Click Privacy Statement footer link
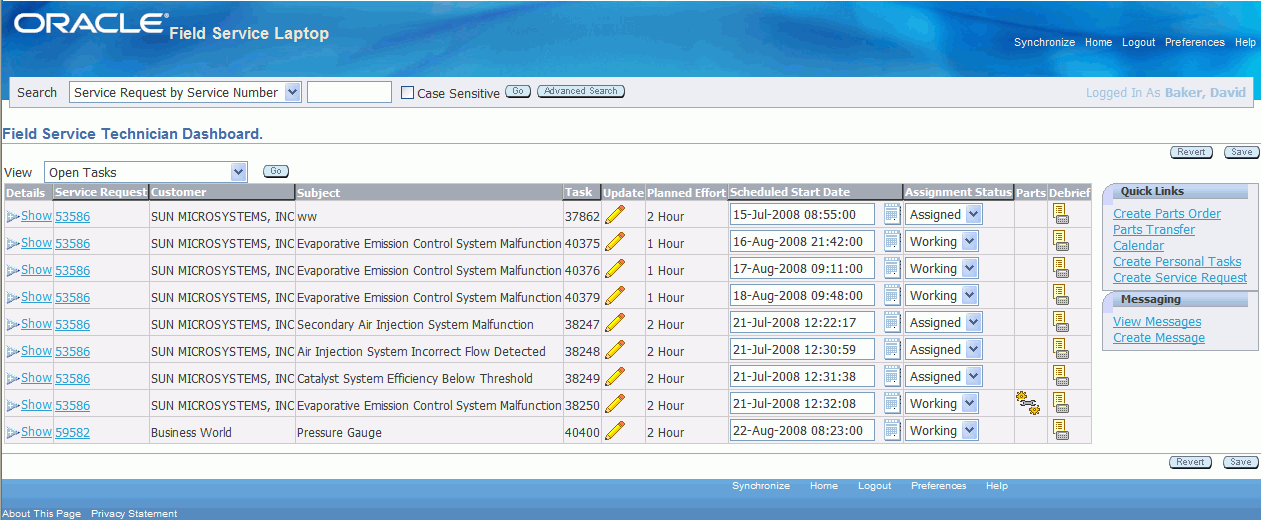The width and height of the screenshot is (1261, 520). coord(134,513)
